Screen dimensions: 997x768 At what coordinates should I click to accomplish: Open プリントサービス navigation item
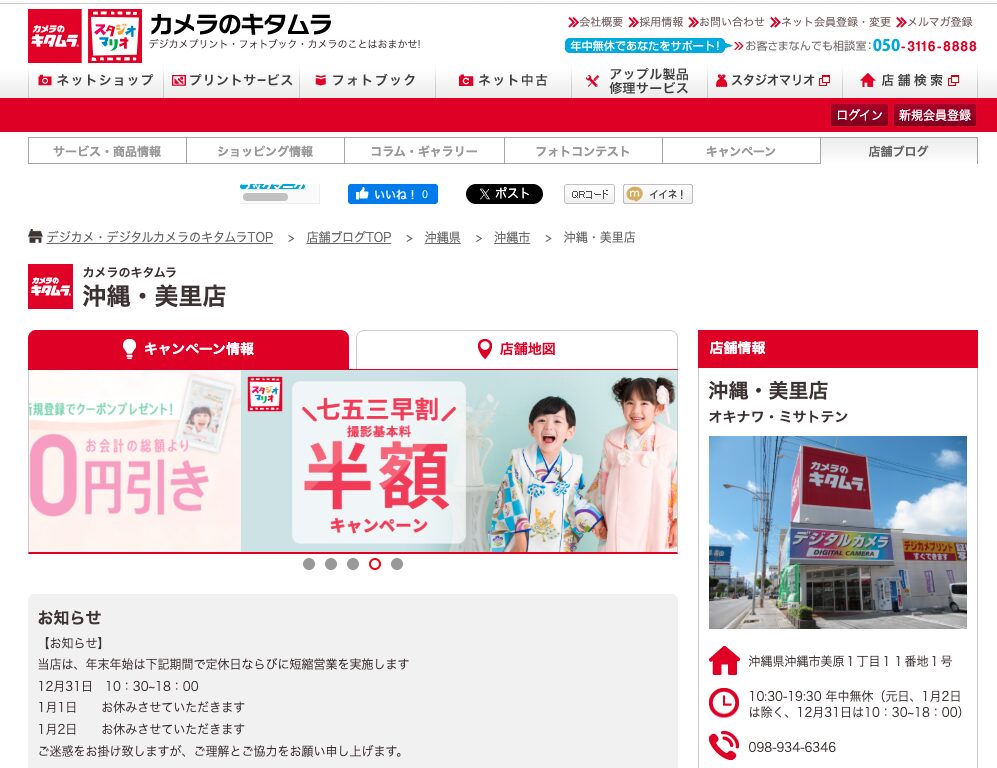[x=232, y=80]
